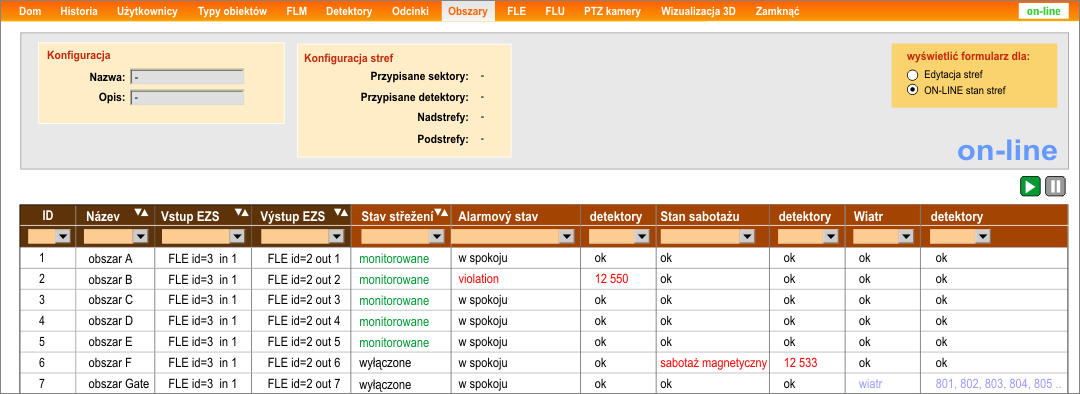
Task: Click monitorowane status in obszar E row
Action: 394,342
